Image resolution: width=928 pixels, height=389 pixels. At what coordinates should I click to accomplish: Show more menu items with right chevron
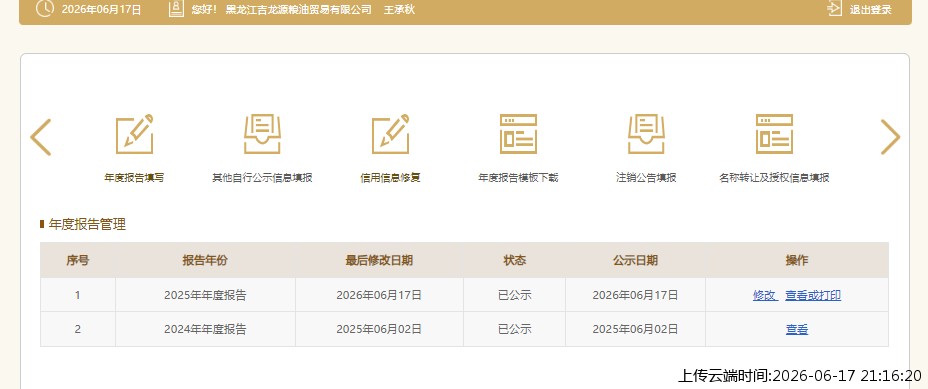point(890,137)
